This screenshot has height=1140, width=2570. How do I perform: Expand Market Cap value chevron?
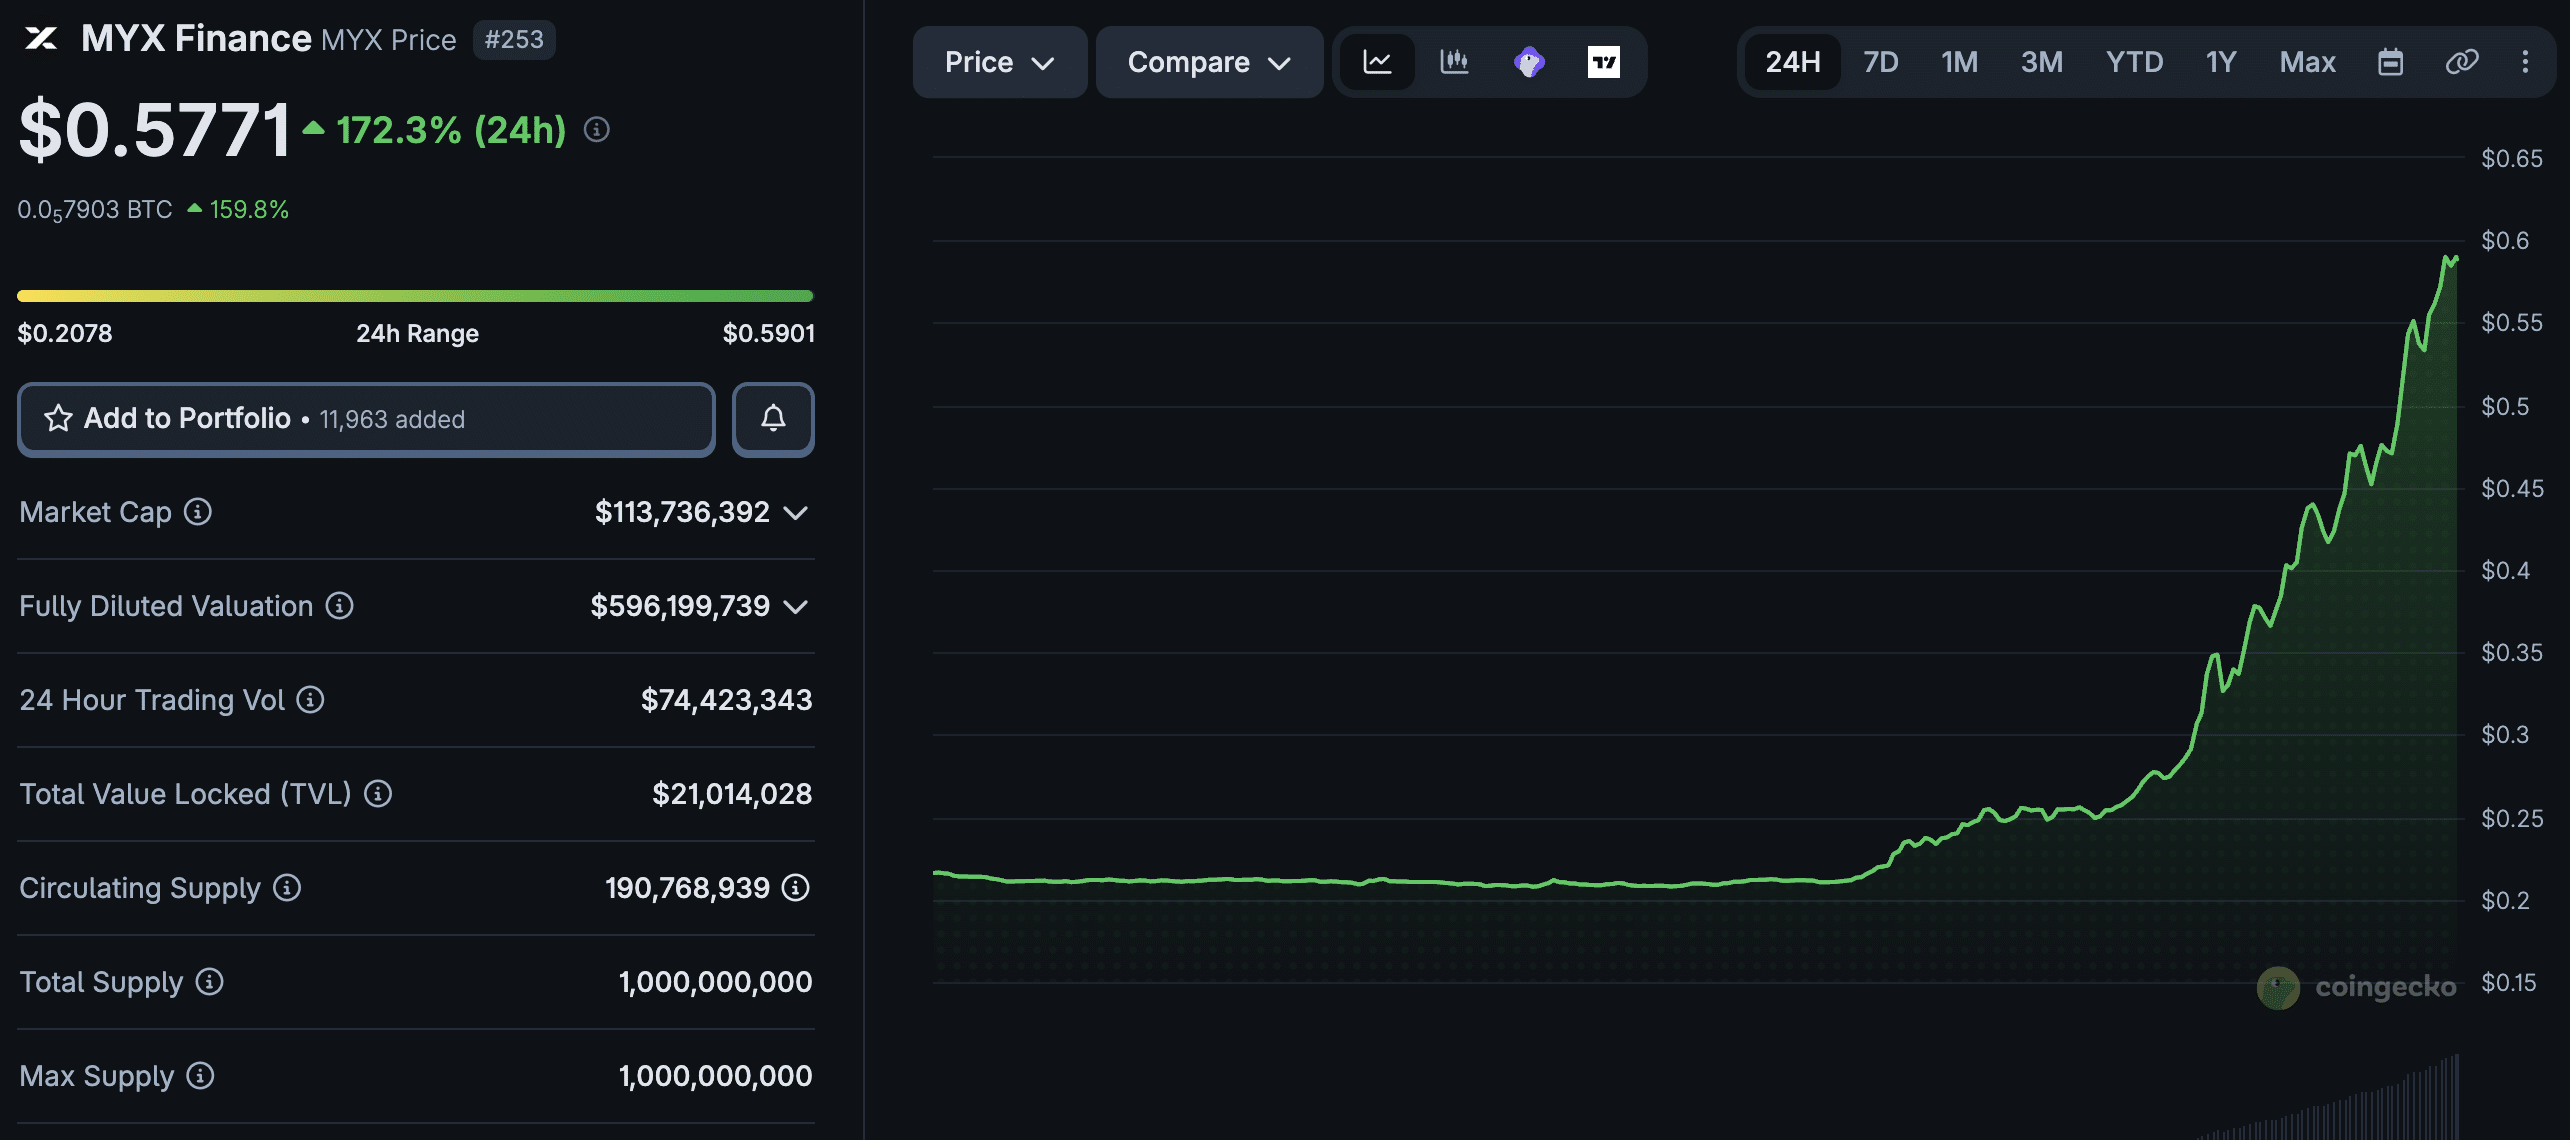(796, 513)
